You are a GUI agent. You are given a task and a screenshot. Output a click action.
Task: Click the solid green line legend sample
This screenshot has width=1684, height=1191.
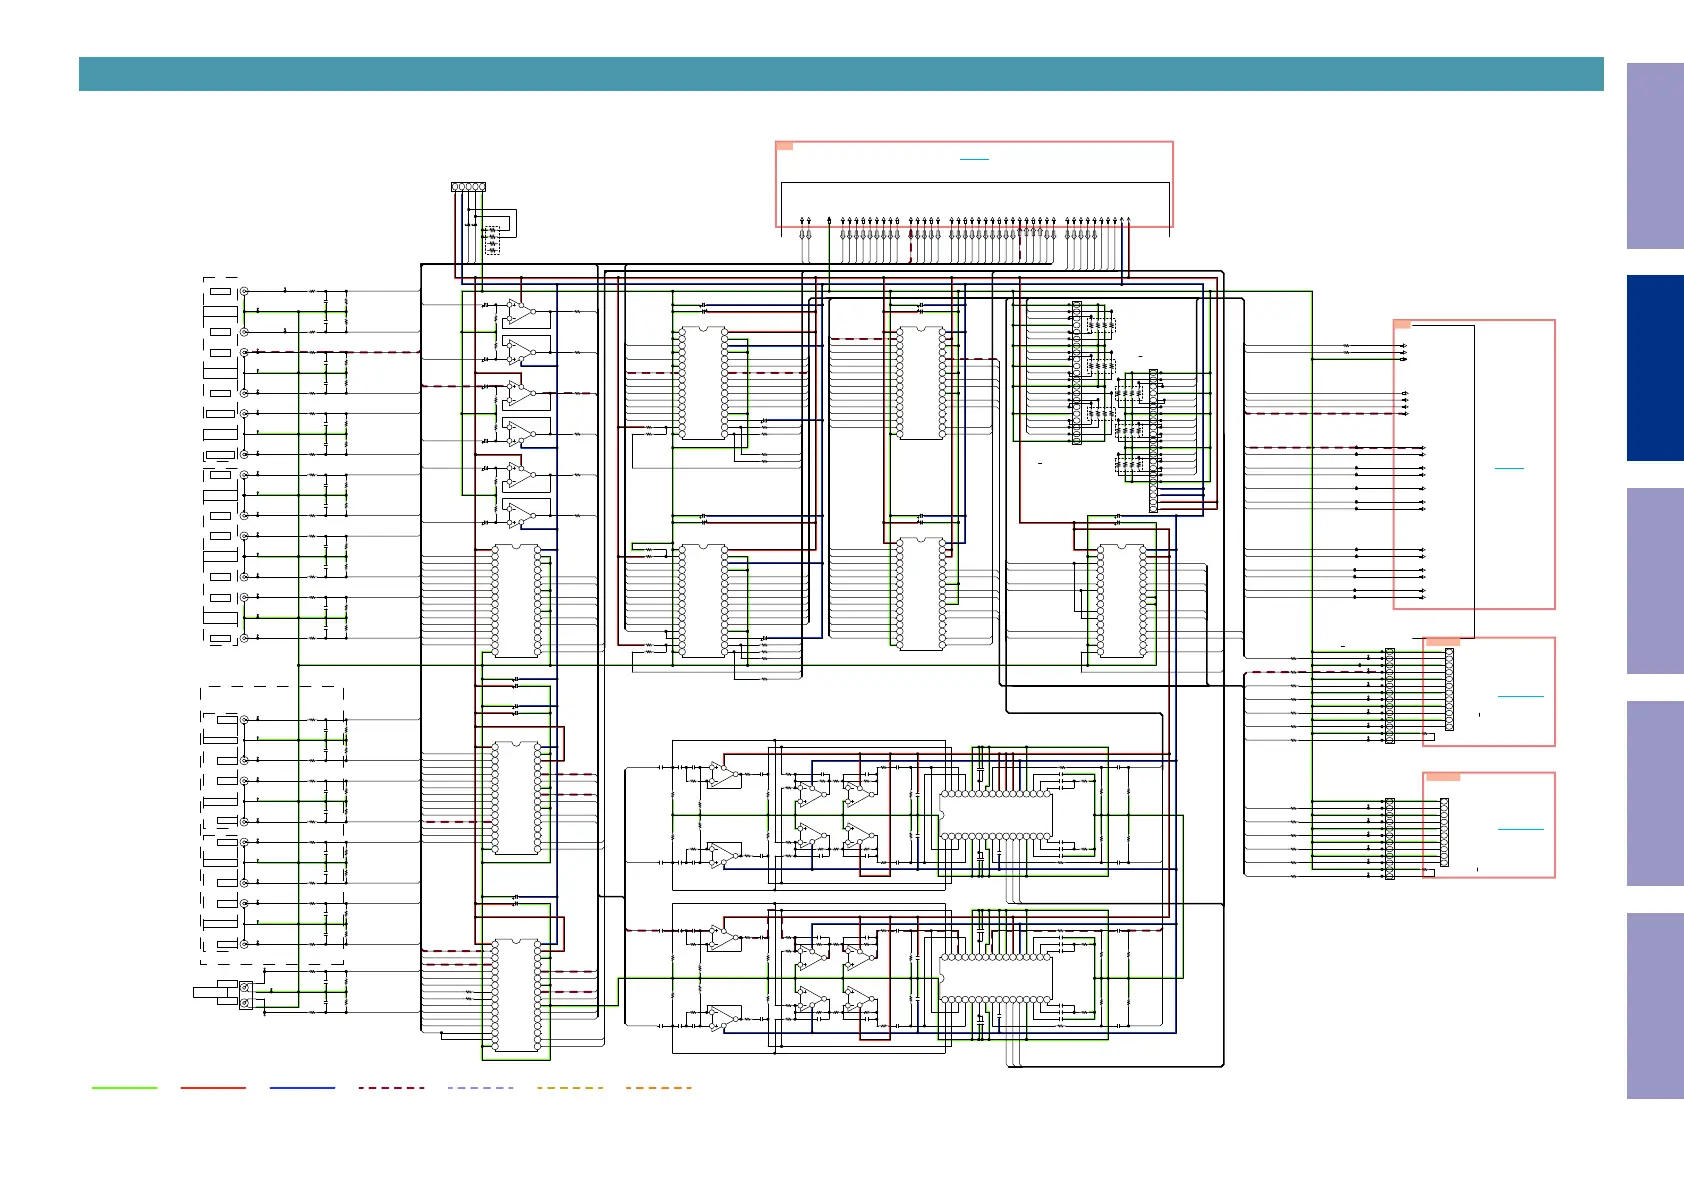click(125, 1088)
